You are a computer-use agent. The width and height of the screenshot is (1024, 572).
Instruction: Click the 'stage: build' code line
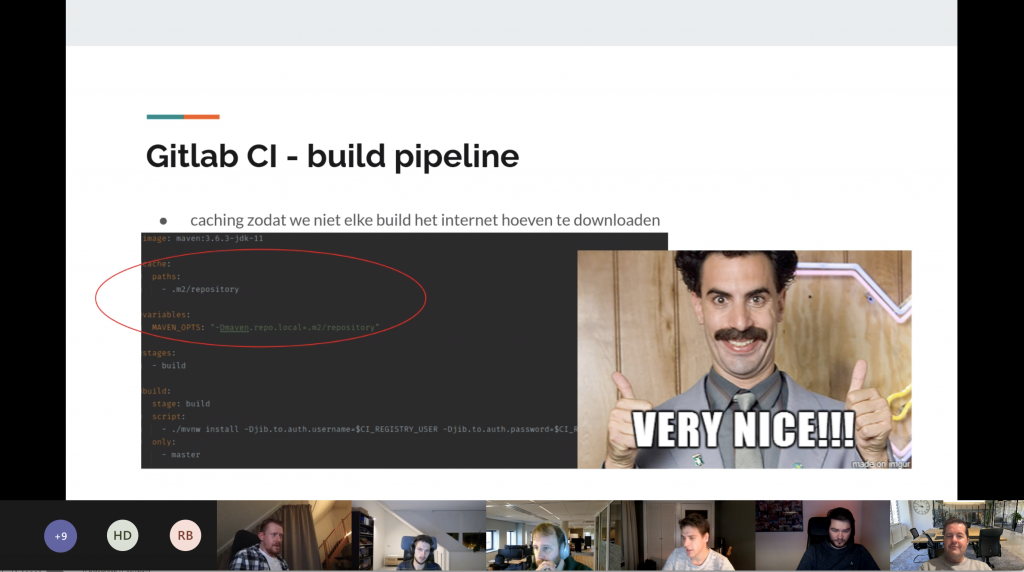(x=181, y=404)
